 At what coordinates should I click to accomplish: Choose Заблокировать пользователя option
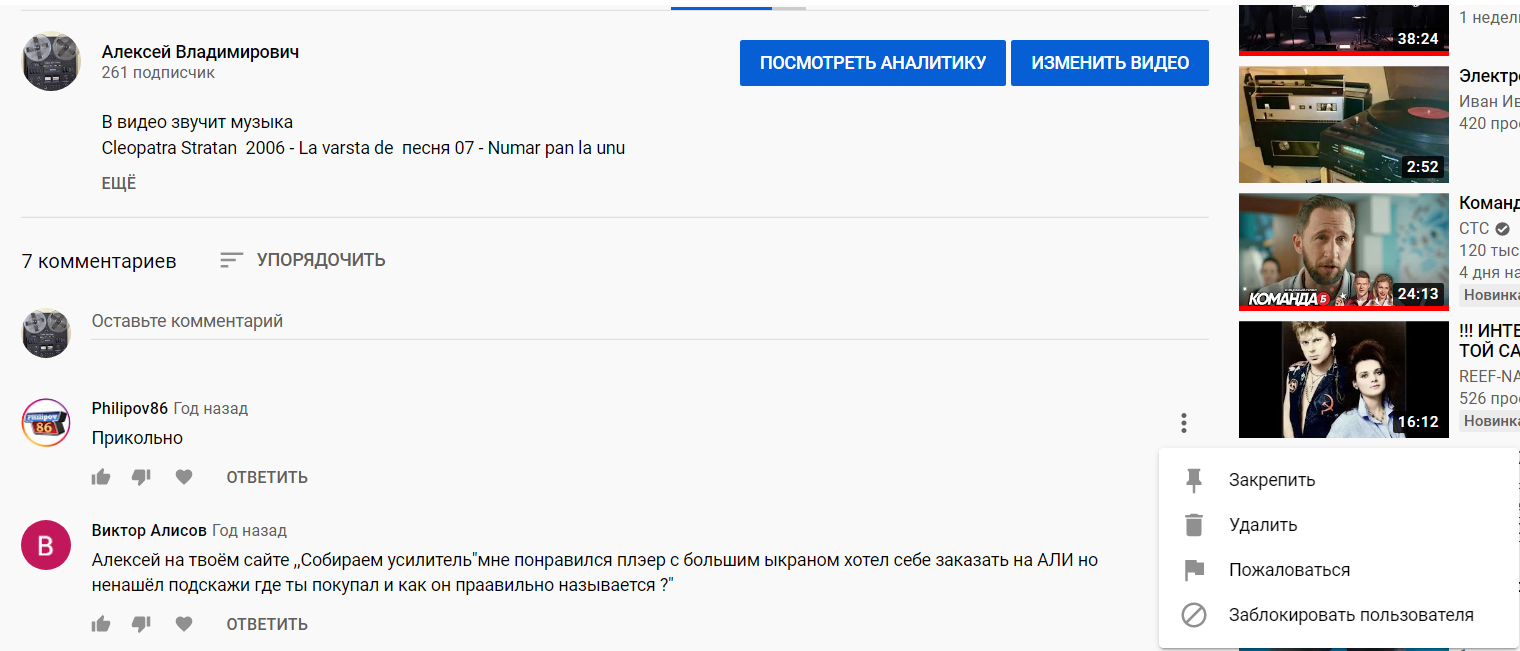(x=1350, y=615)
